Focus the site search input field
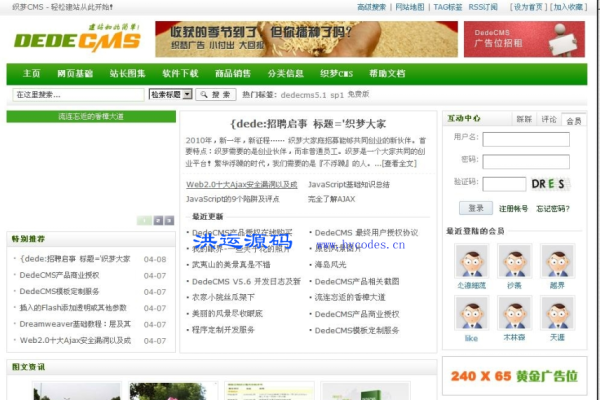Image resolution: width=600 pixels, height=400 pixels. pyautogui.click(x=78, y=95)
